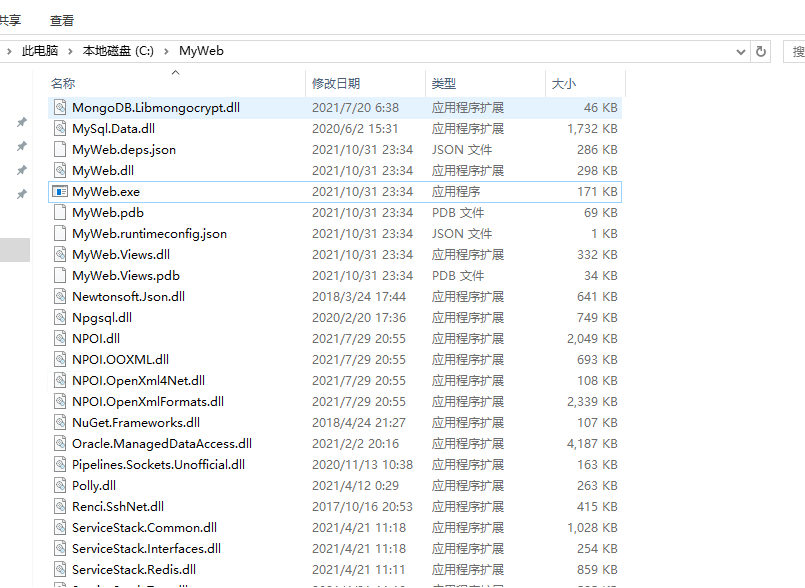This screenshot has height=588, width=805.
Task: Click the Polly.dll file icon
Action: click(x=60, y=486)
